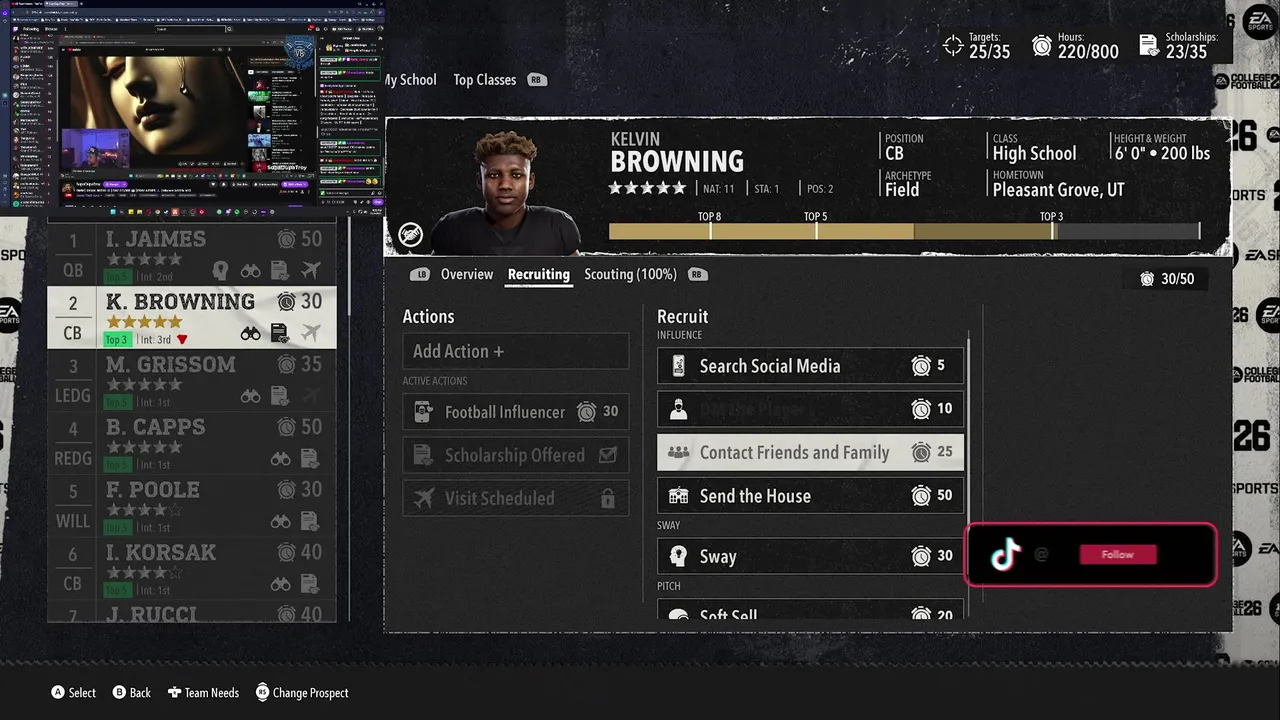Click the TikTok logo icon

pyautogui.click(x=1006, y=554)
